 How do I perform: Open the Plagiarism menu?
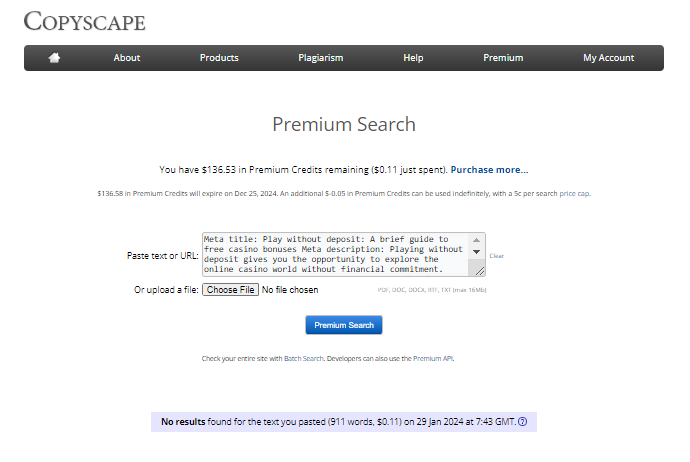point(321,58)
